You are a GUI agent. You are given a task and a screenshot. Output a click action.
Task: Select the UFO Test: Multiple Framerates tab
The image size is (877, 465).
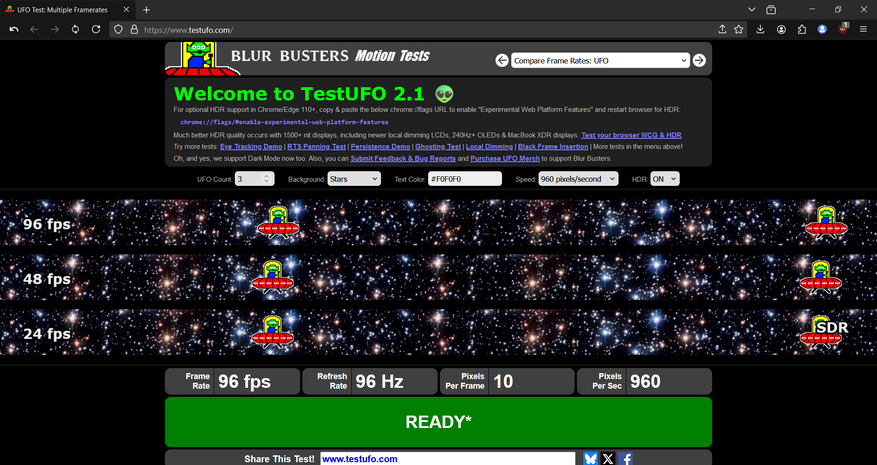69,10
